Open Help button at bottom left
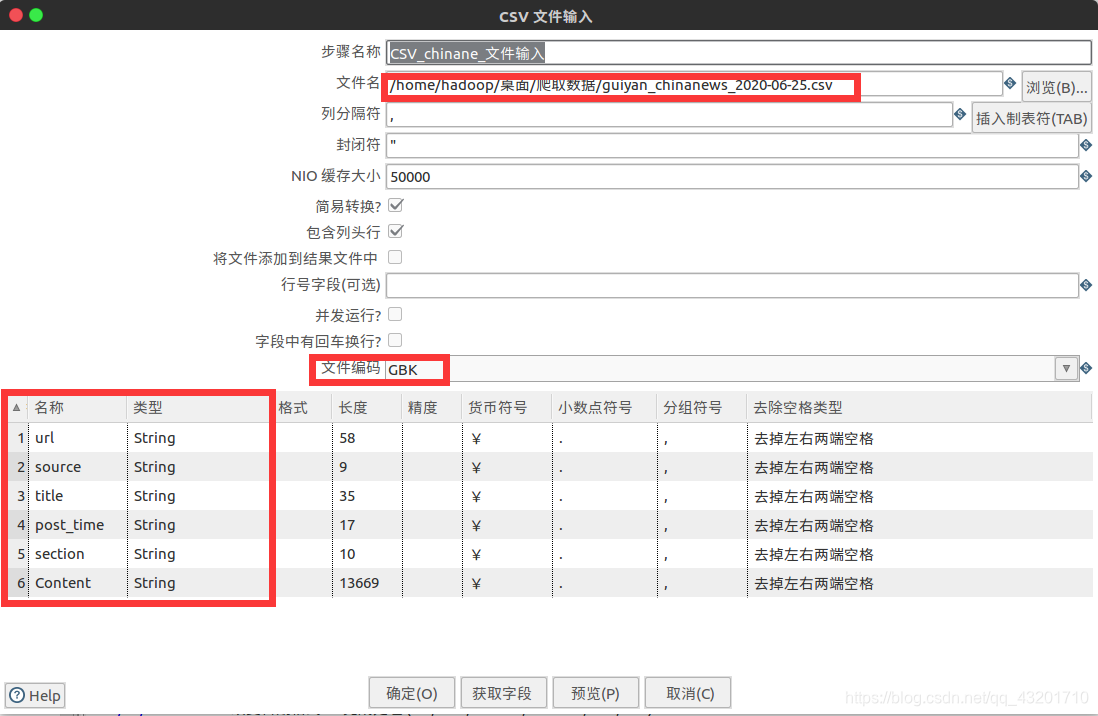Image resolution: width=1098 pixels, height=716 pixels. (35, 695)
